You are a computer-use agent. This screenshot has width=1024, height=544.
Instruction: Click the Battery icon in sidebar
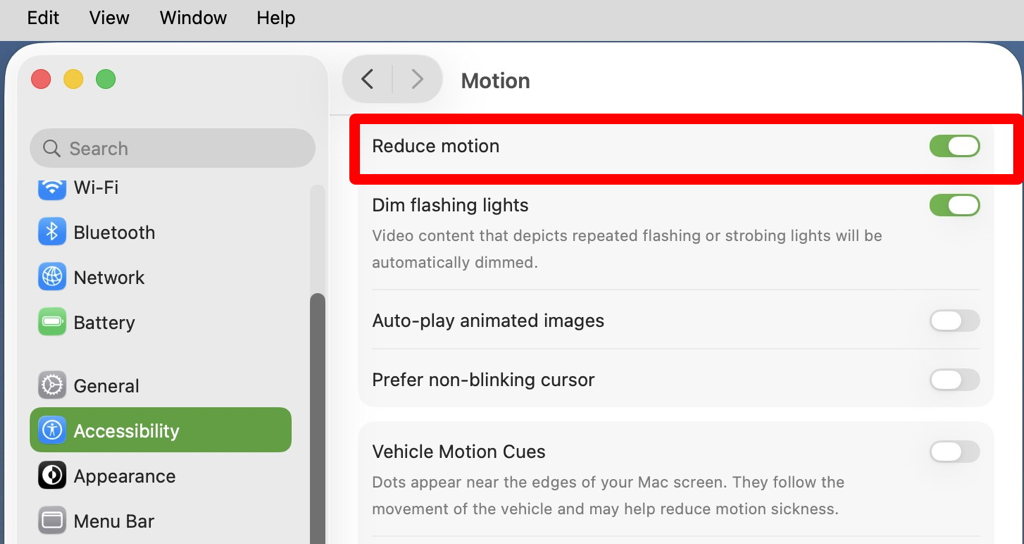[52, 322]
